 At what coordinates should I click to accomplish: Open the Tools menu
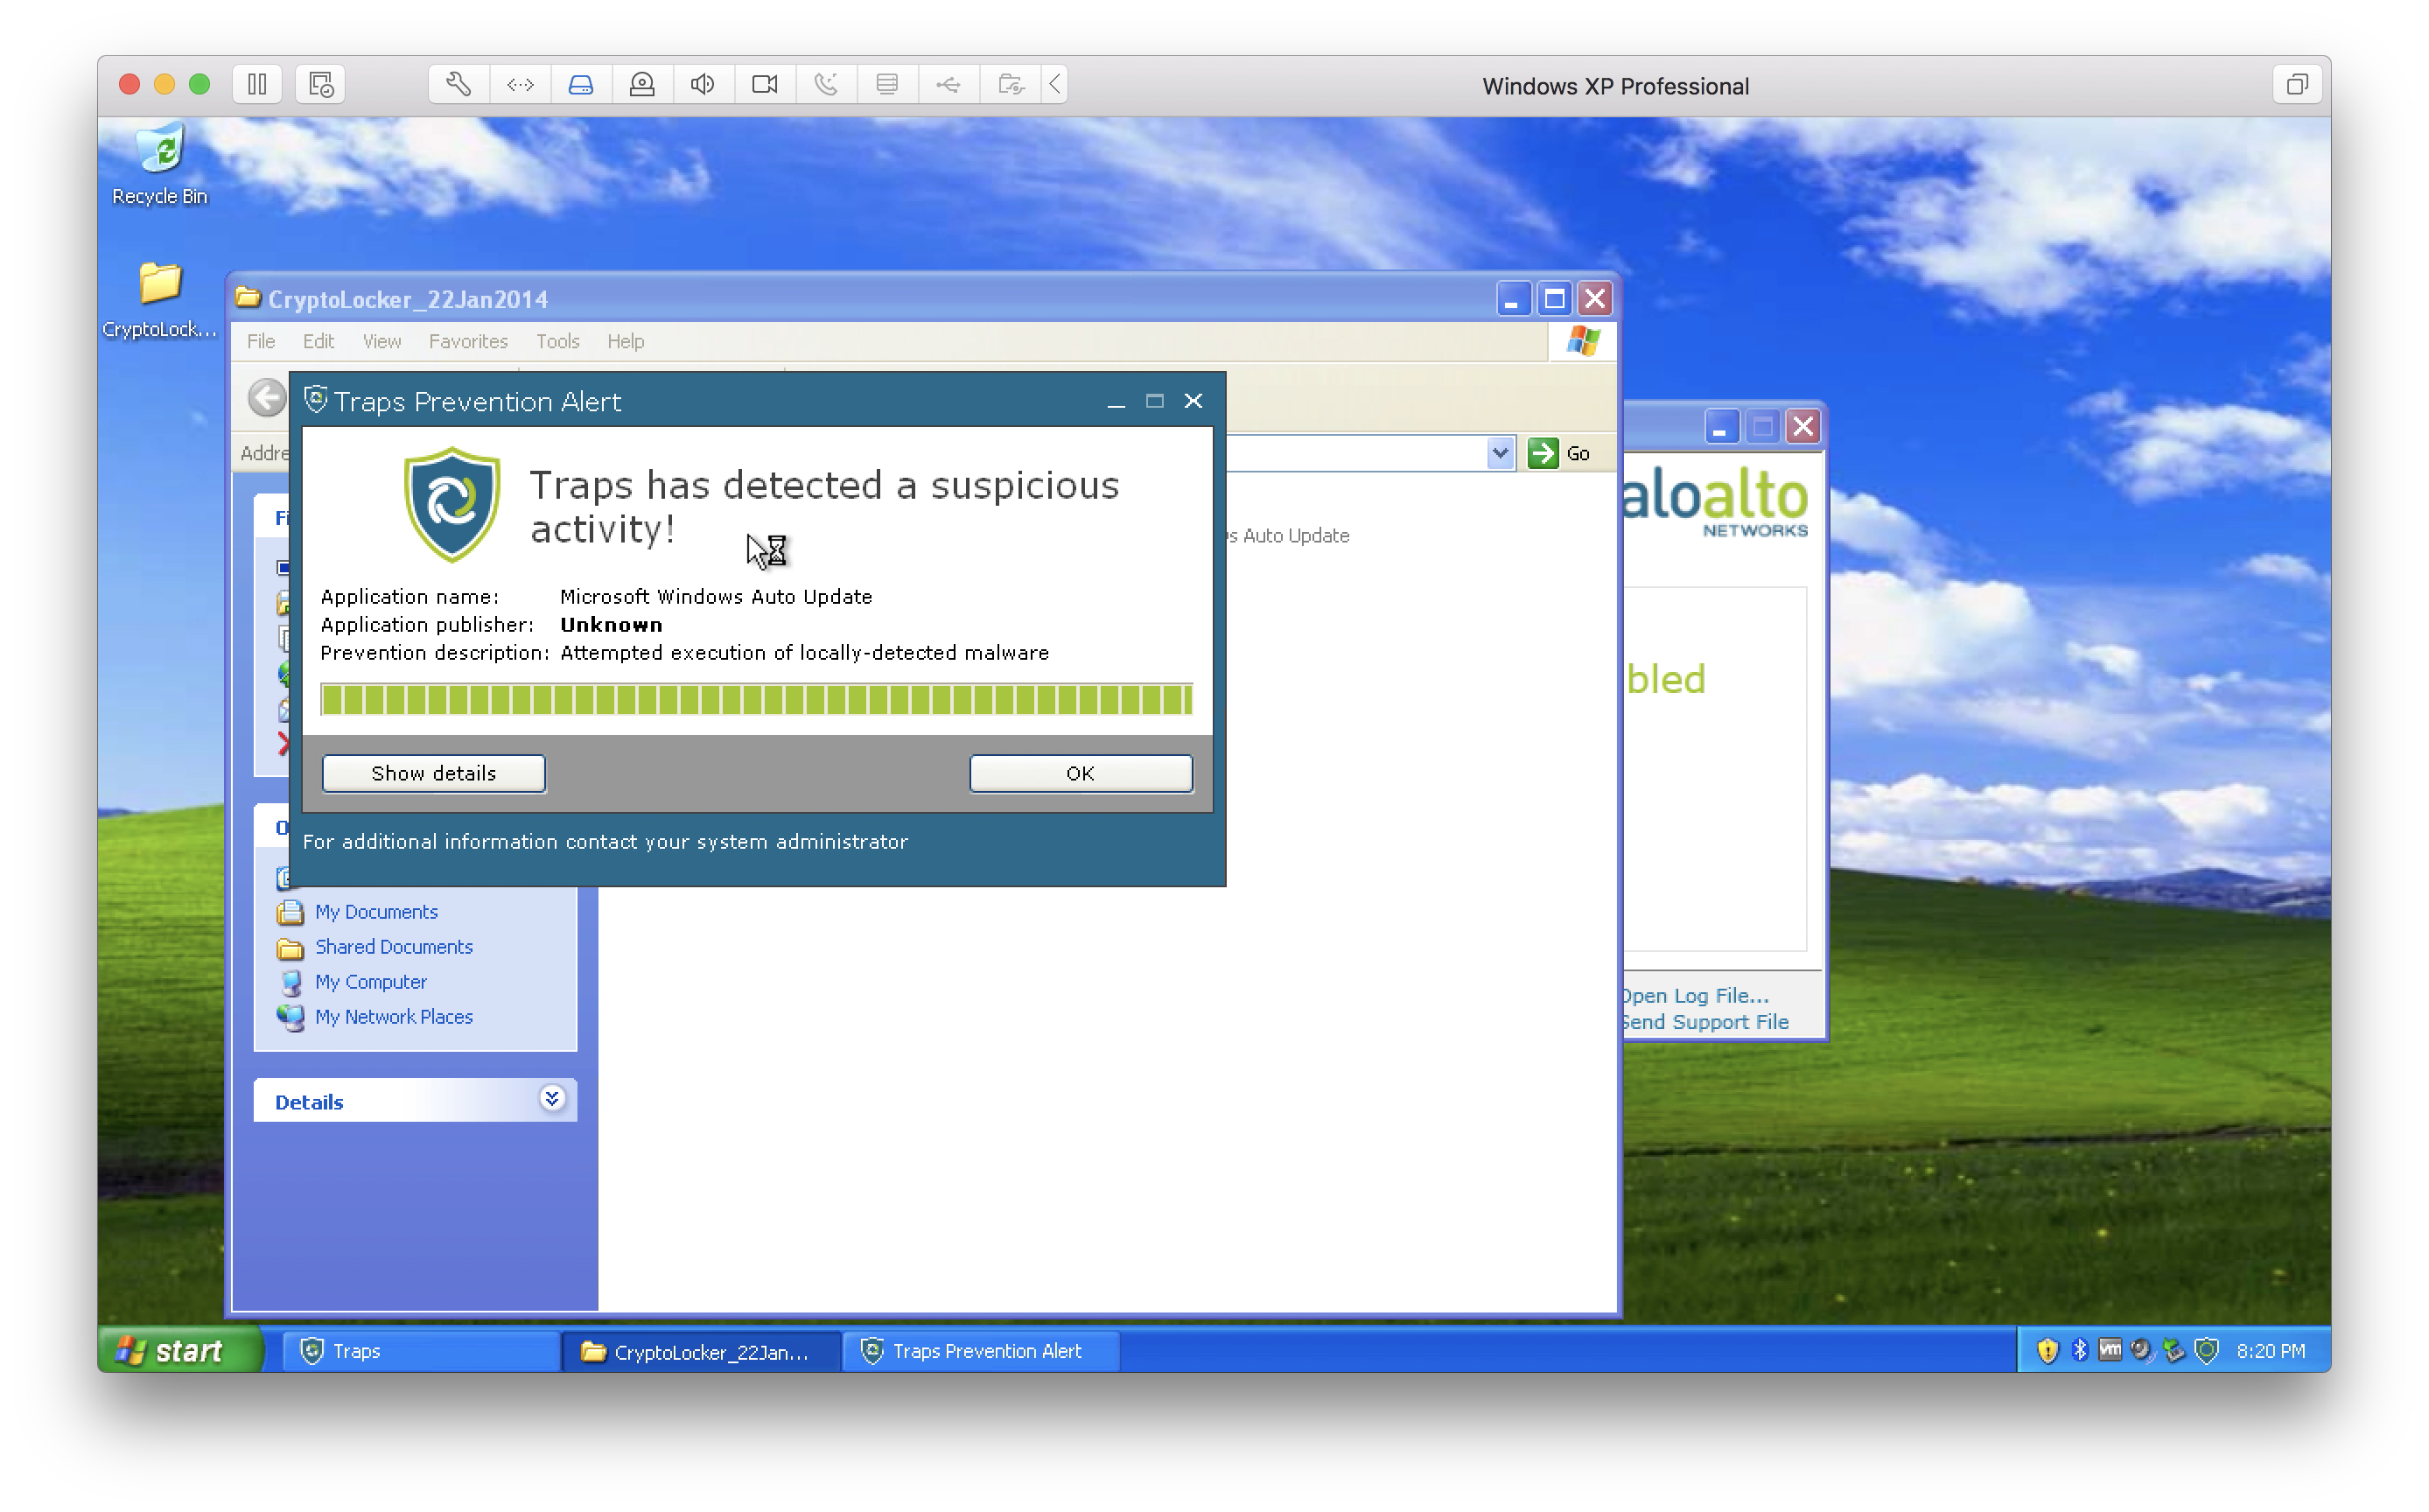tap(558, 341)
